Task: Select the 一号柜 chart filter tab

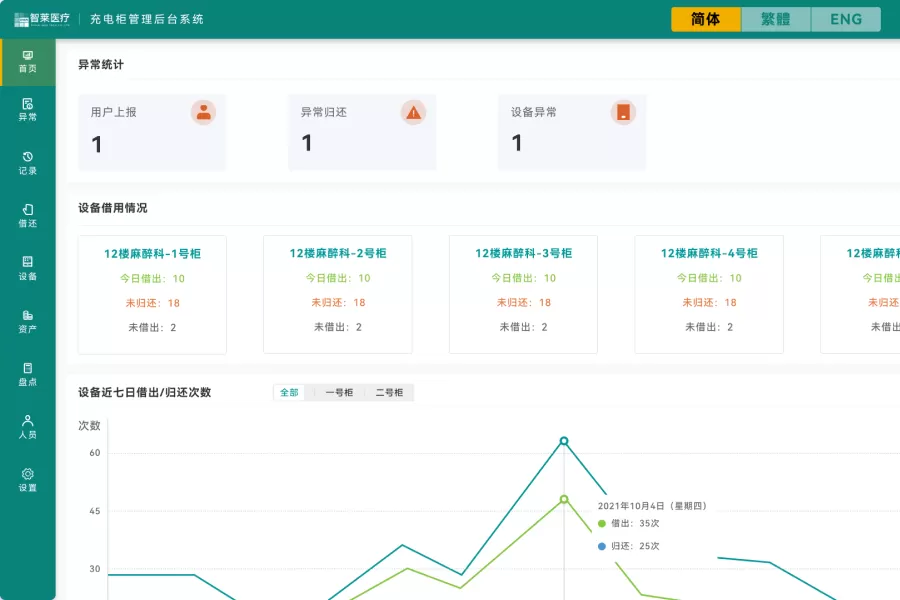Action: click(339, 393)
